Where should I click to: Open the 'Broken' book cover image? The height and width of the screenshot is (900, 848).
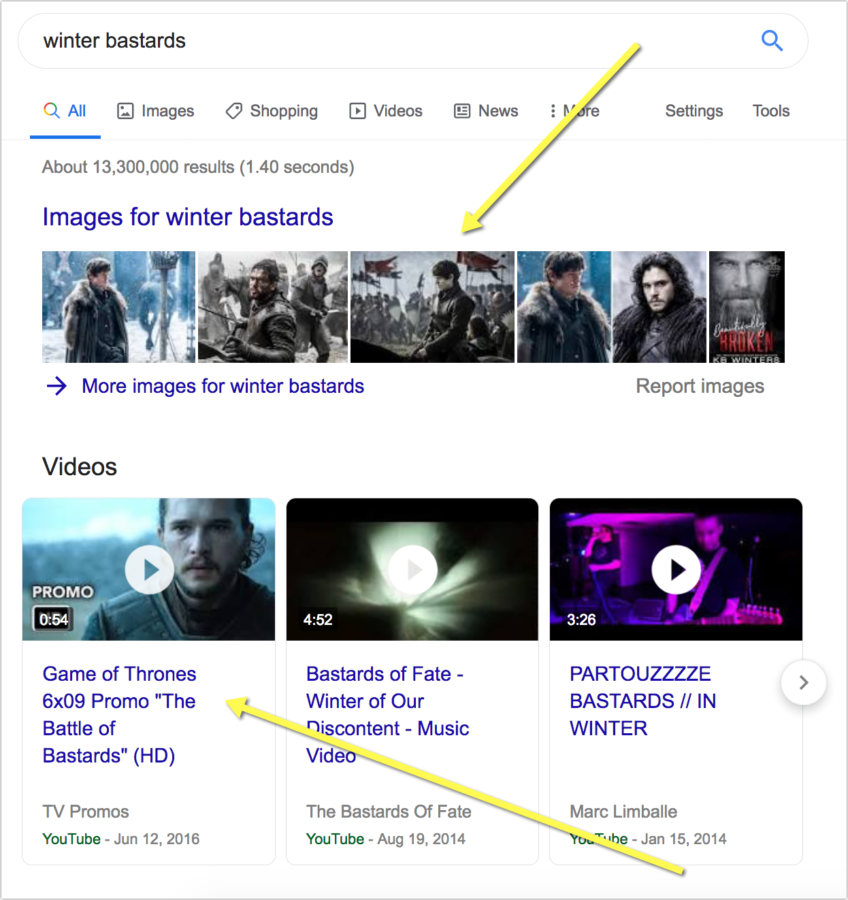747,307
